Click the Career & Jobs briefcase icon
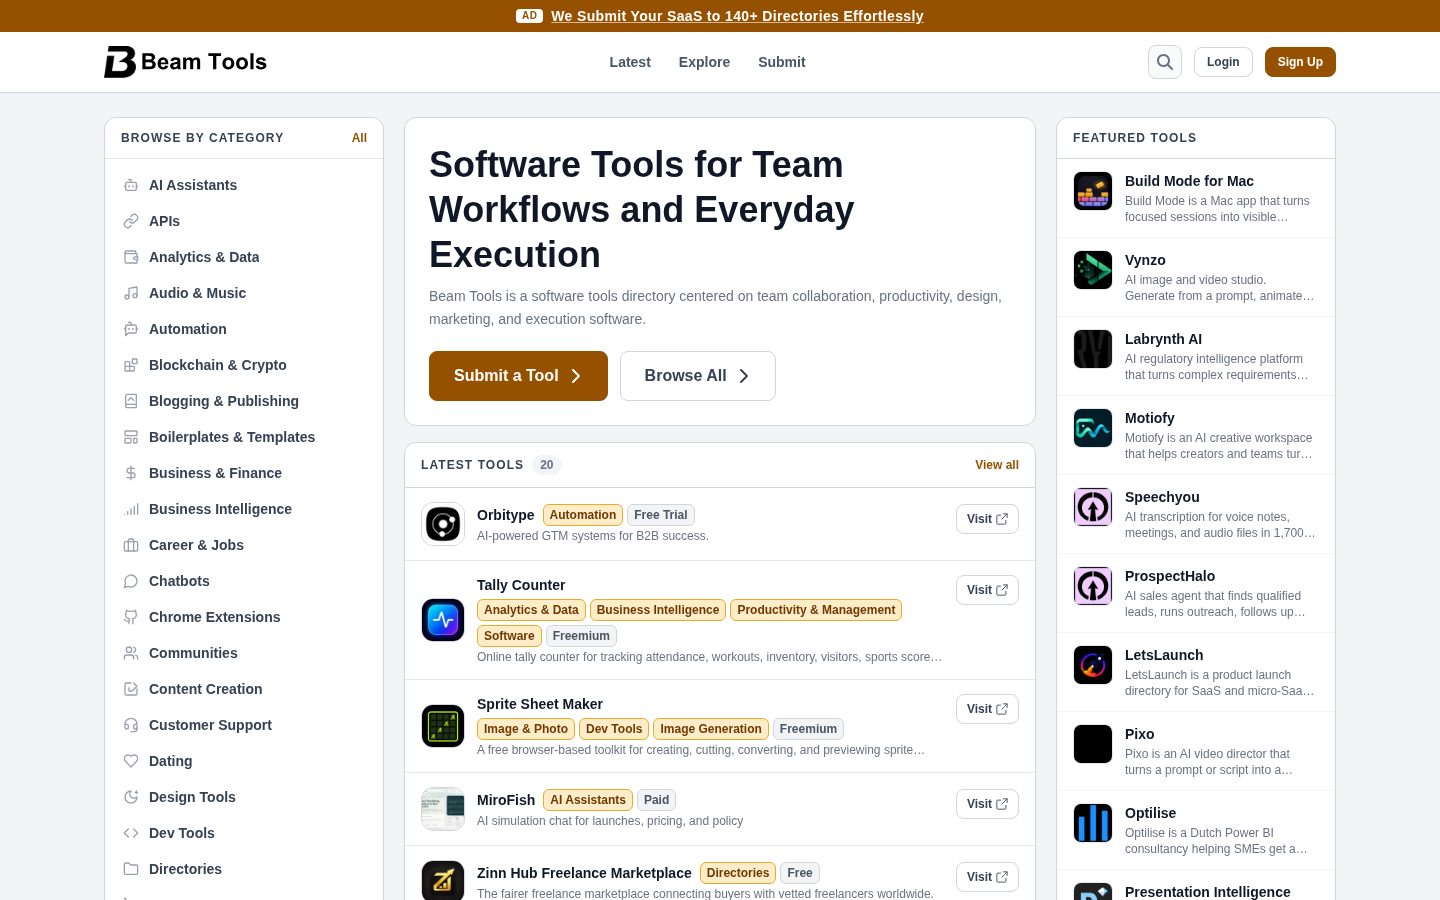This screenshot has width=1440, height=900. (x=131, y=545)
